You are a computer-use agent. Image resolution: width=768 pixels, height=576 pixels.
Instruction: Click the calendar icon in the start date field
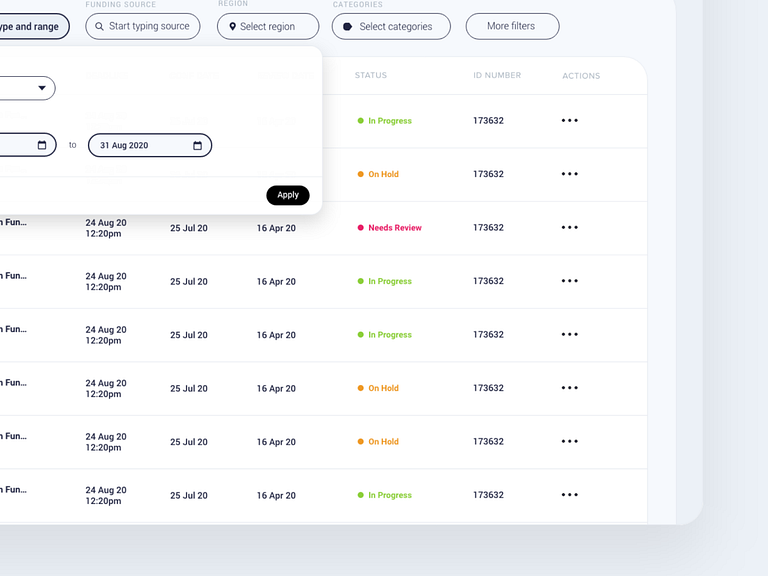coord(42,145)
